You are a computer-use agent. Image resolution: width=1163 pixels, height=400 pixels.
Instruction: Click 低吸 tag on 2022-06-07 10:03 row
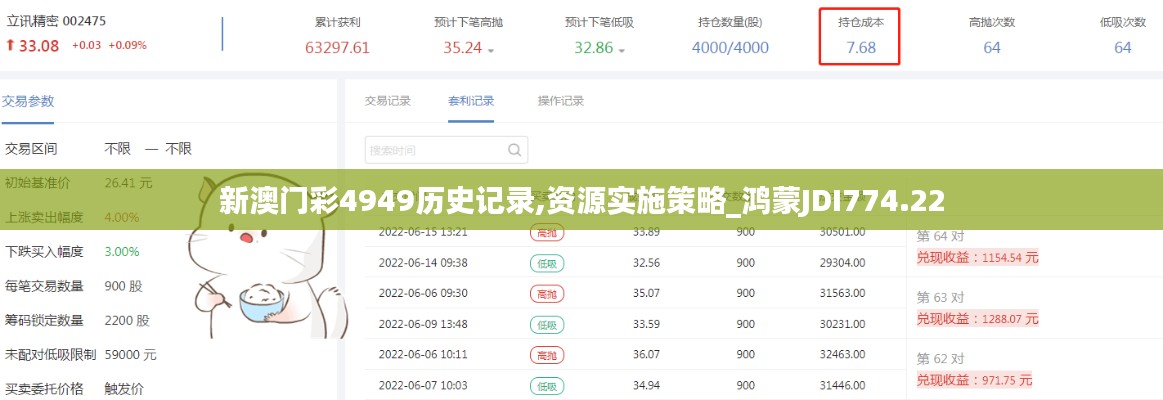pyautogui.click(x=546, y=385)
